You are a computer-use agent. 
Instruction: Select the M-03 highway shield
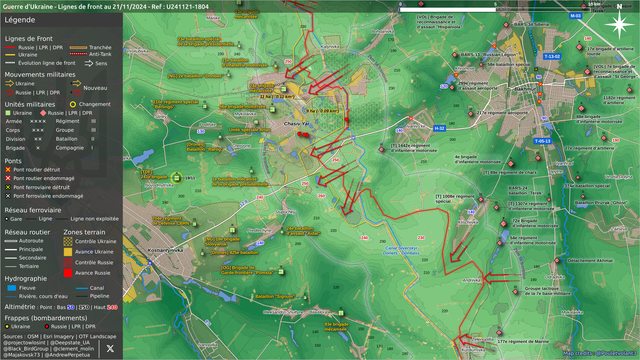(575, 16)
